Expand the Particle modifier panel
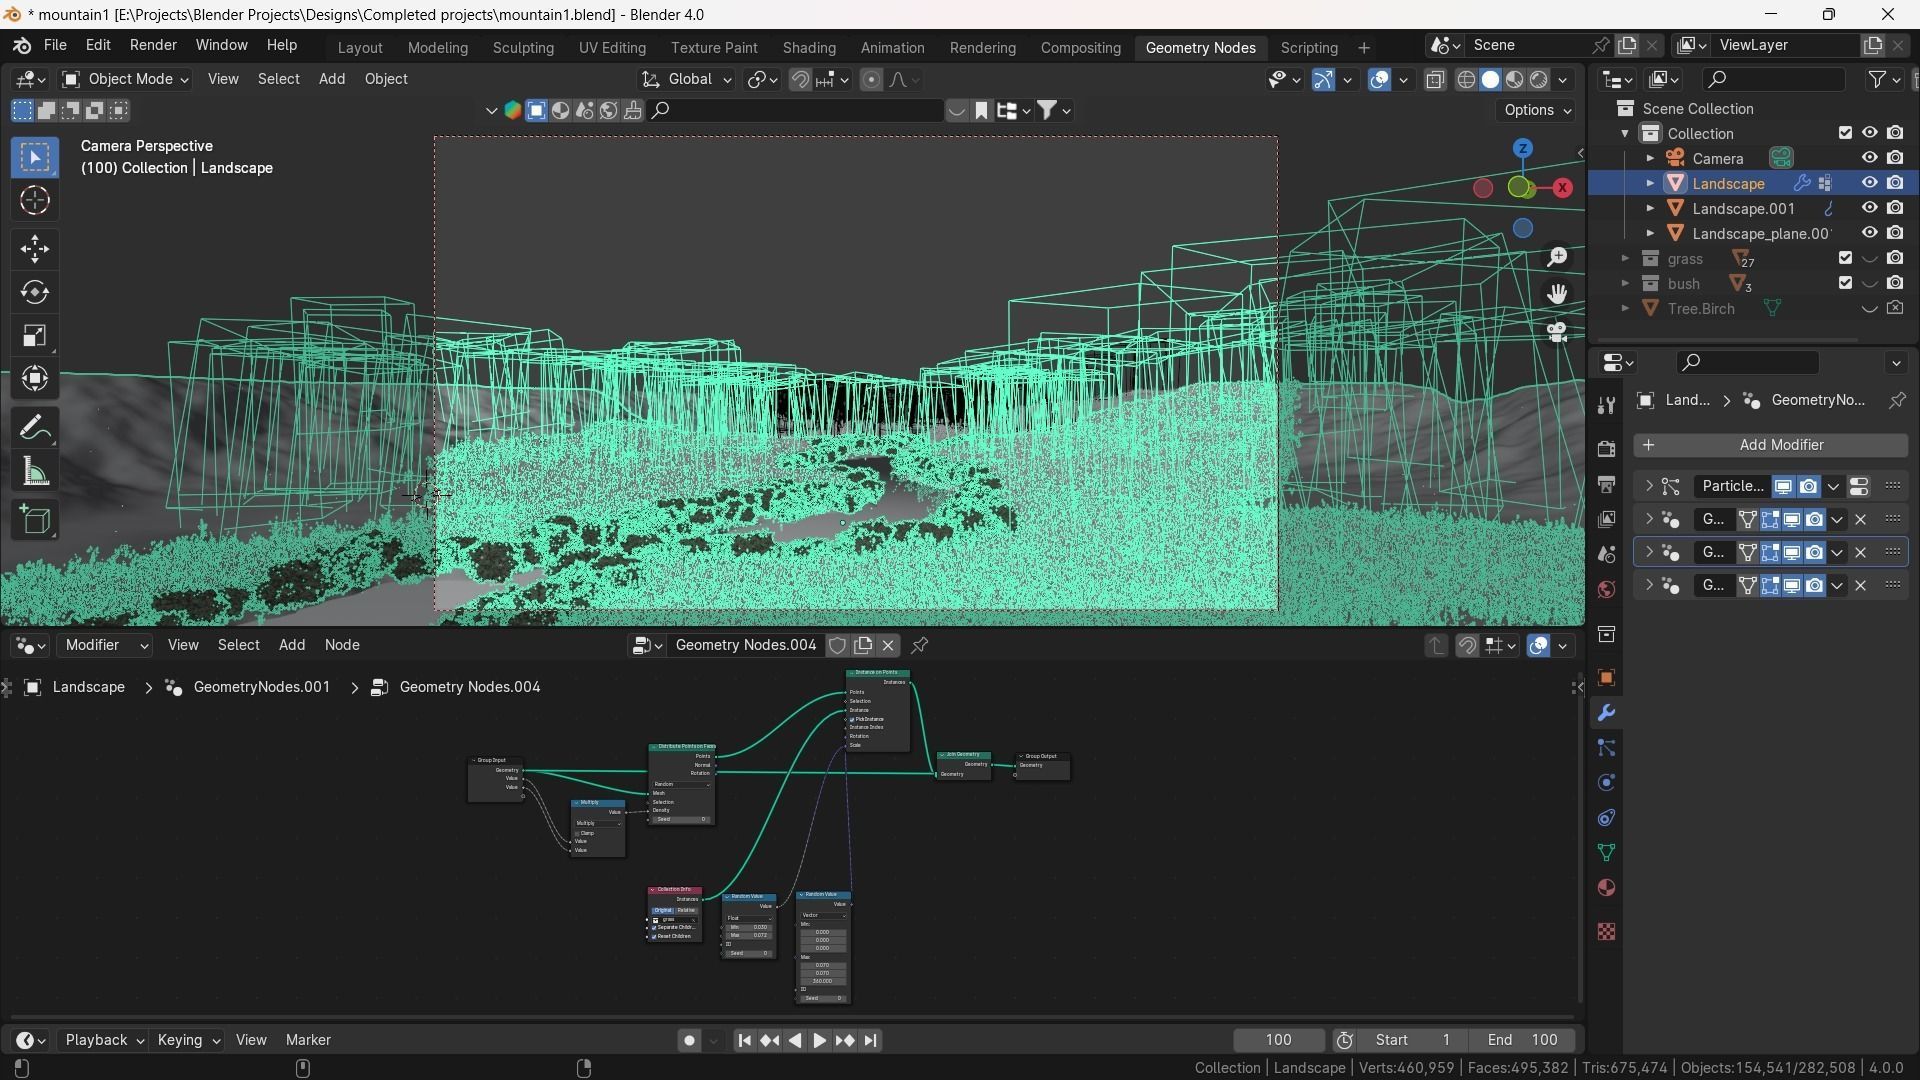This screenshot has height=1080, width=1920. point(1649,486)
